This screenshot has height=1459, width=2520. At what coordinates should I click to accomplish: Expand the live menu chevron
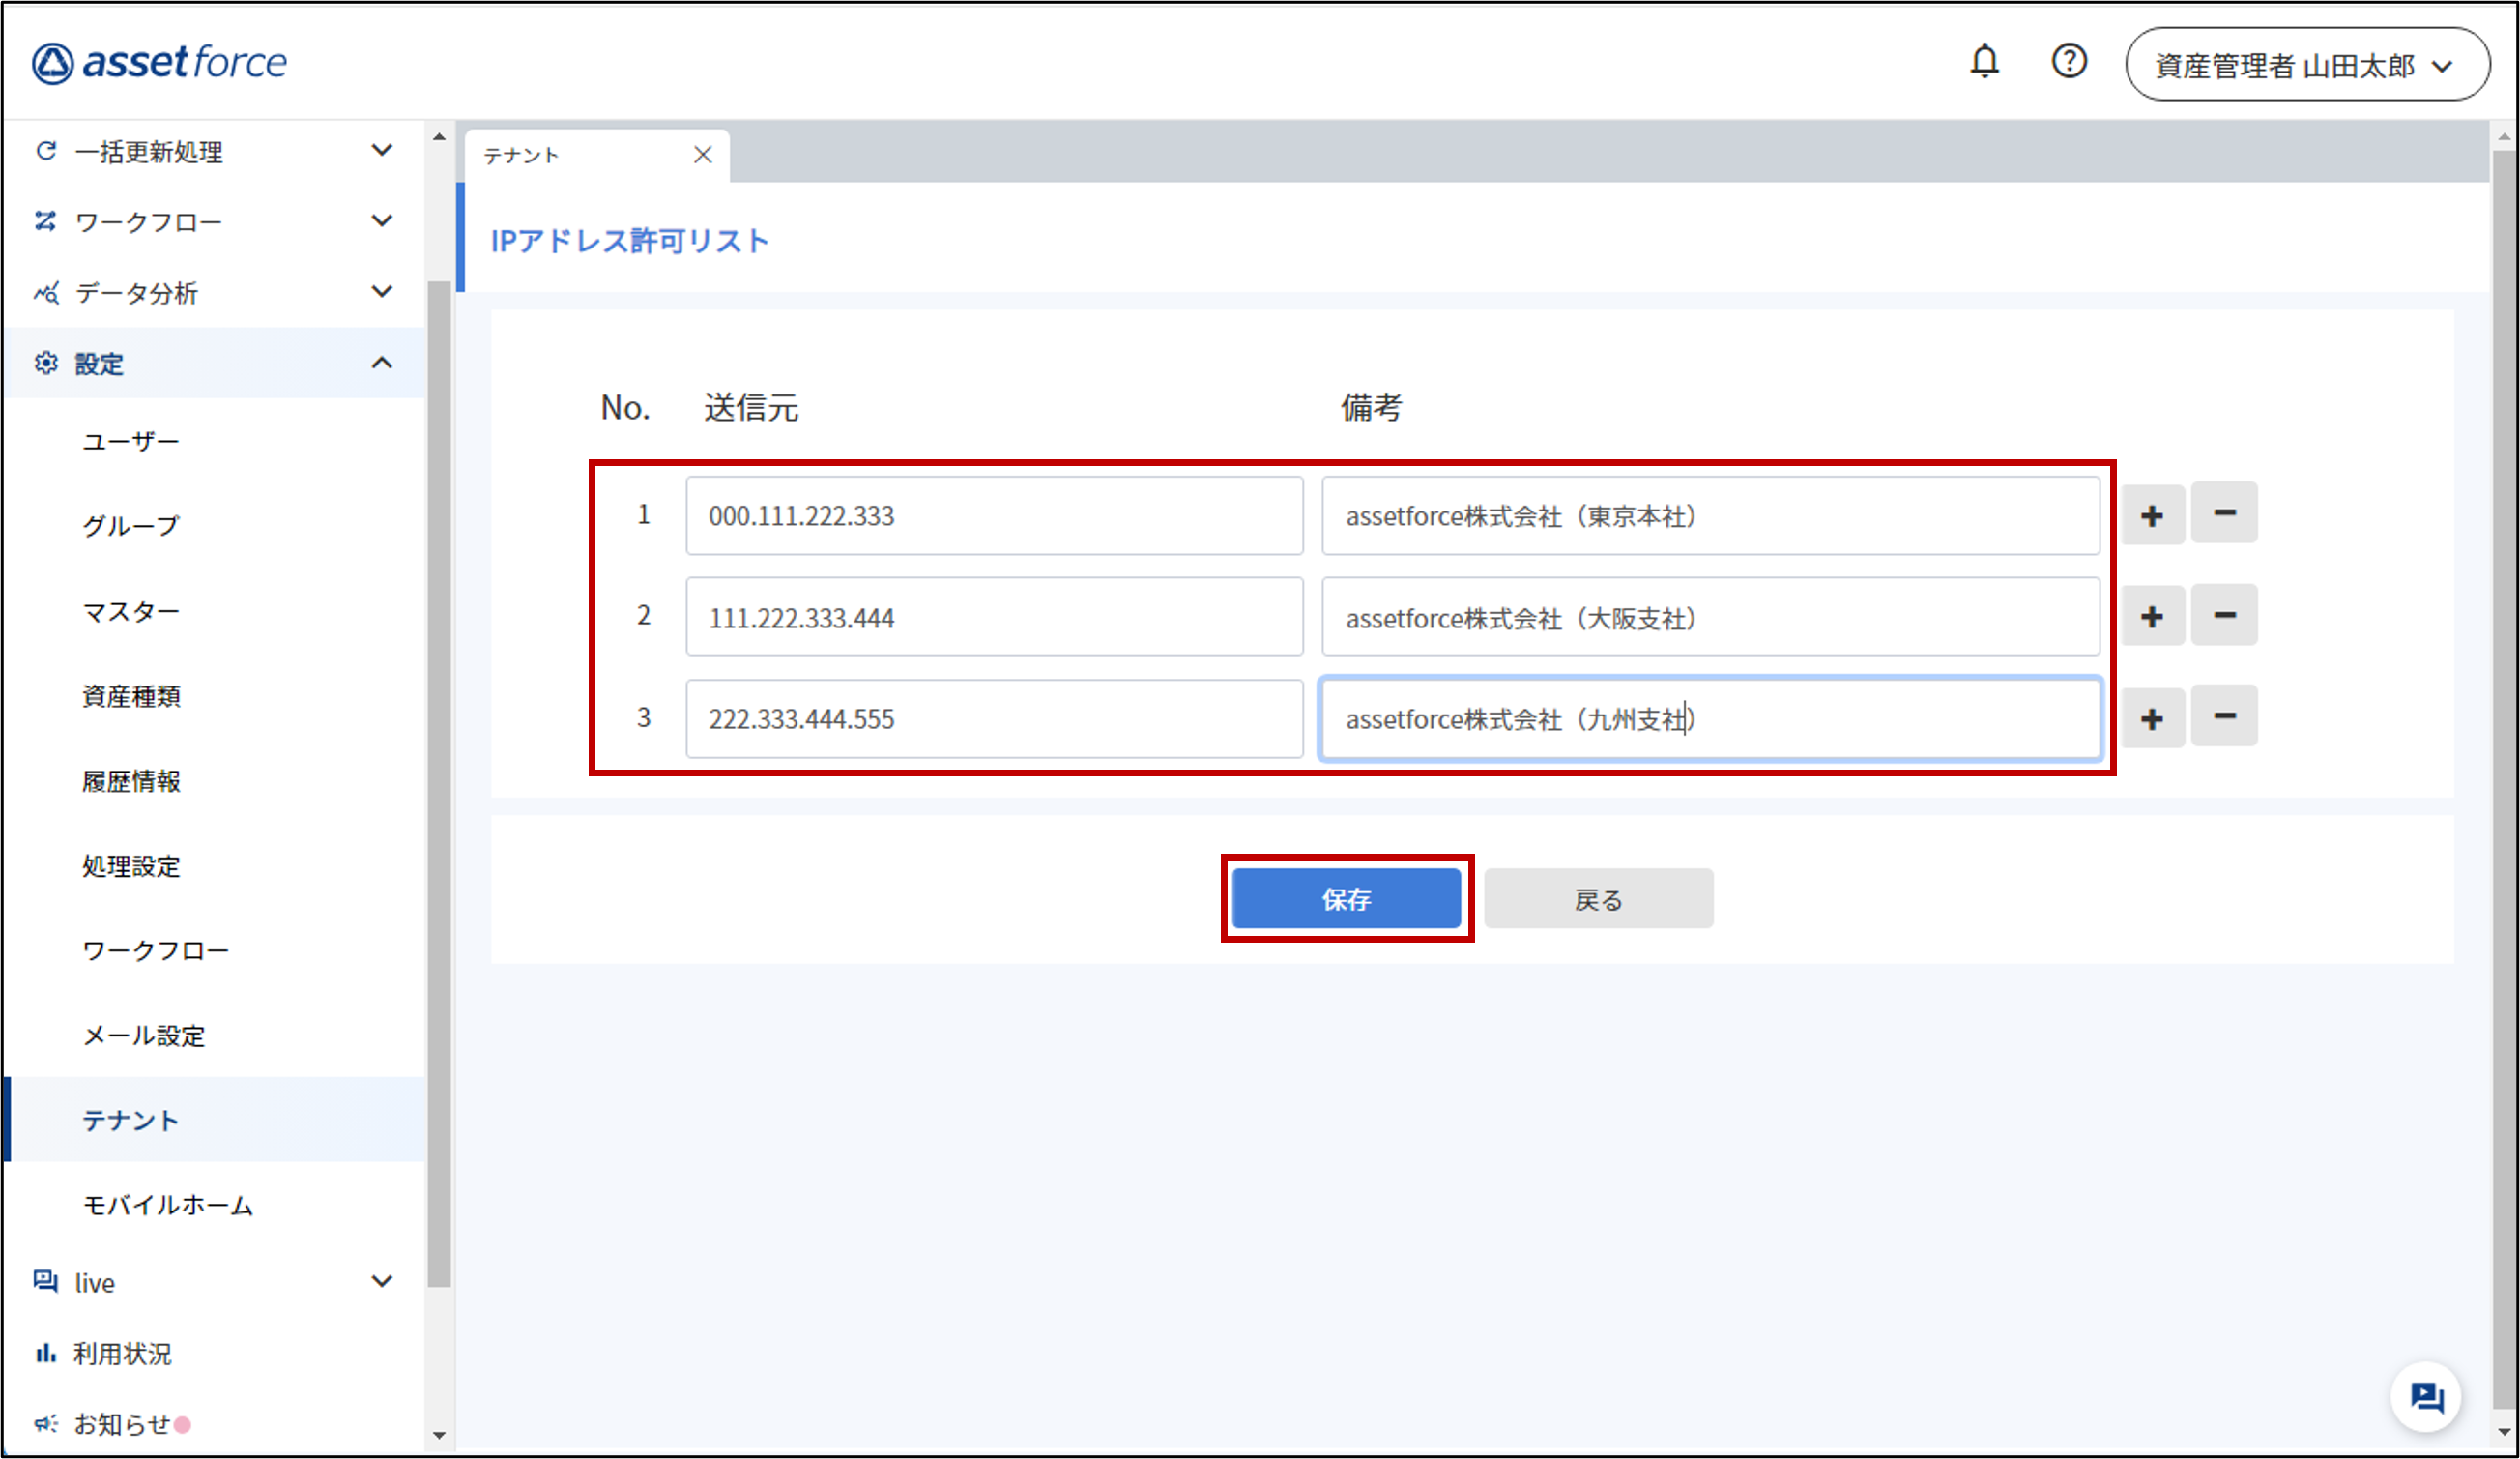(382, 1282)
